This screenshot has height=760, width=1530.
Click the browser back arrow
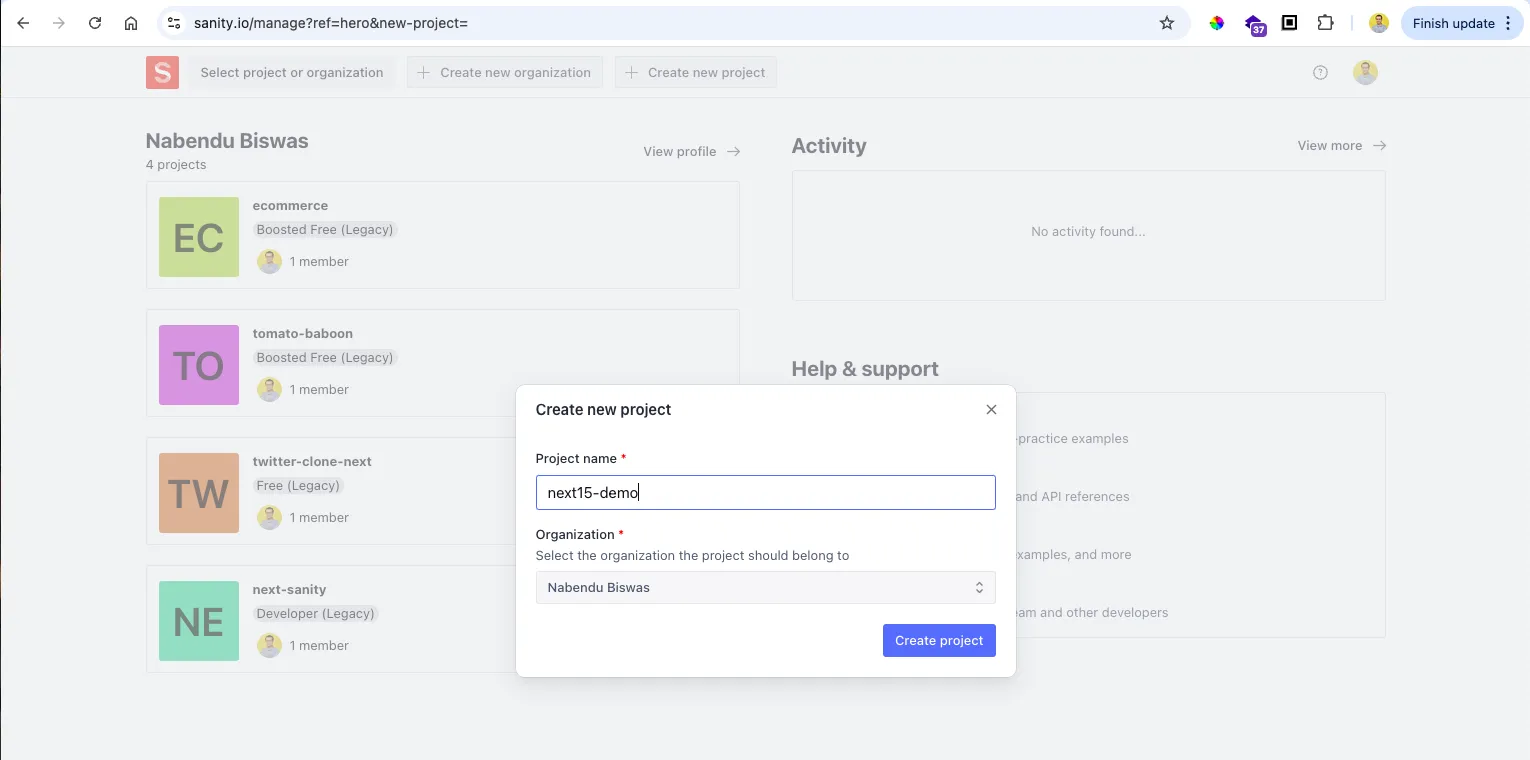tap(23, 23)
